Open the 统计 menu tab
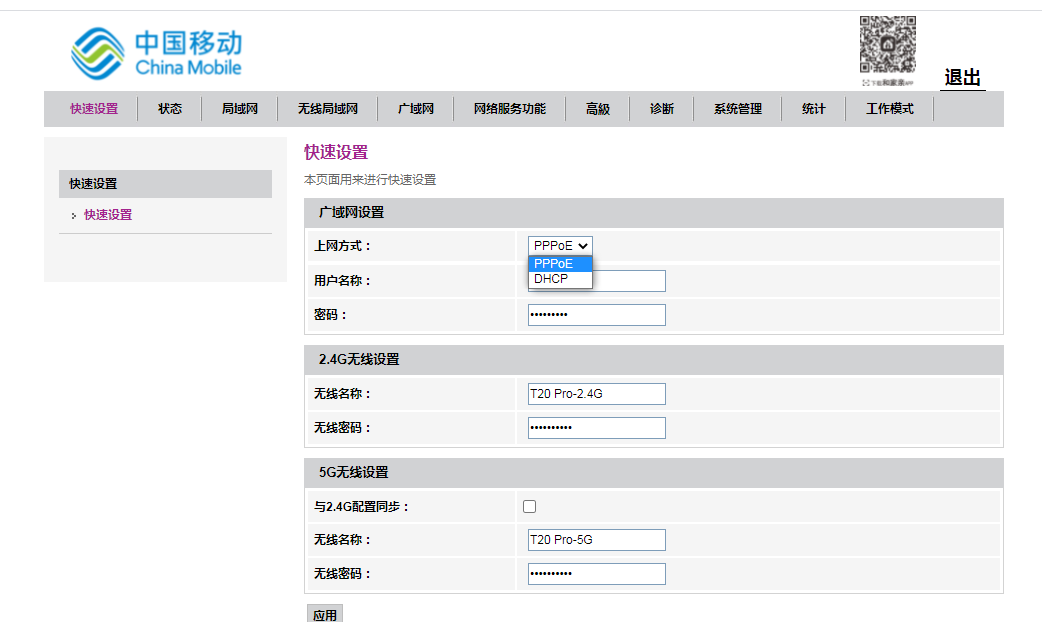 pyautogui.click(x=813, y=108)
